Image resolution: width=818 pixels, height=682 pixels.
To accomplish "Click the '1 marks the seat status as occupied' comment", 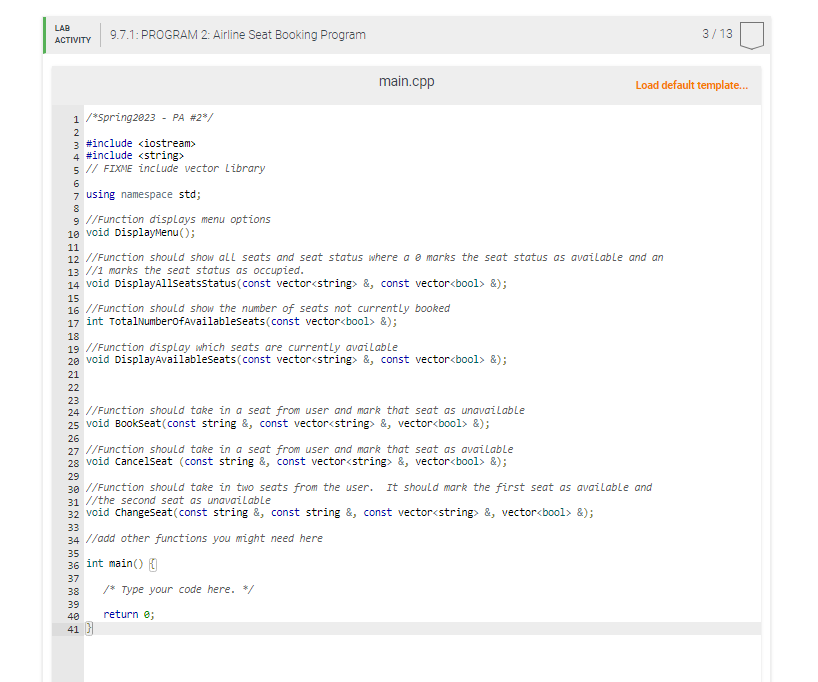I will pos(195,271).
